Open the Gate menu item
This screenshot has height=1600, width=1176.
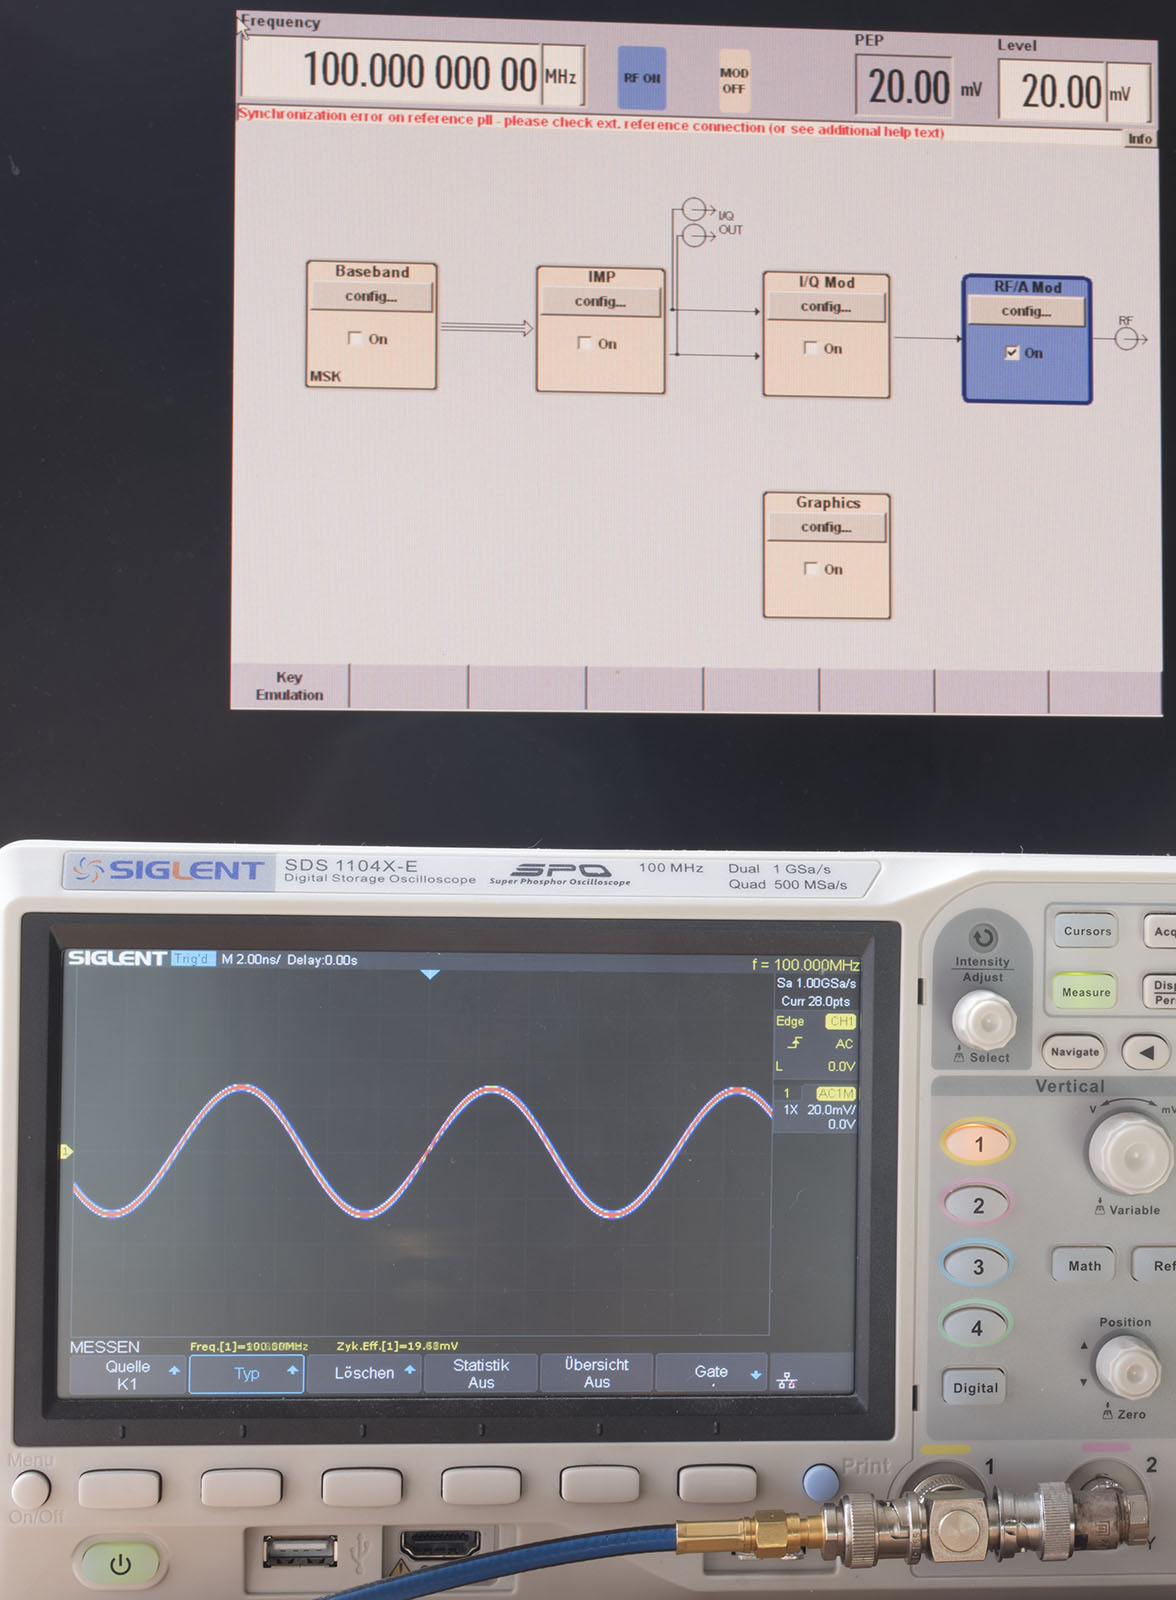[712, 1372]
